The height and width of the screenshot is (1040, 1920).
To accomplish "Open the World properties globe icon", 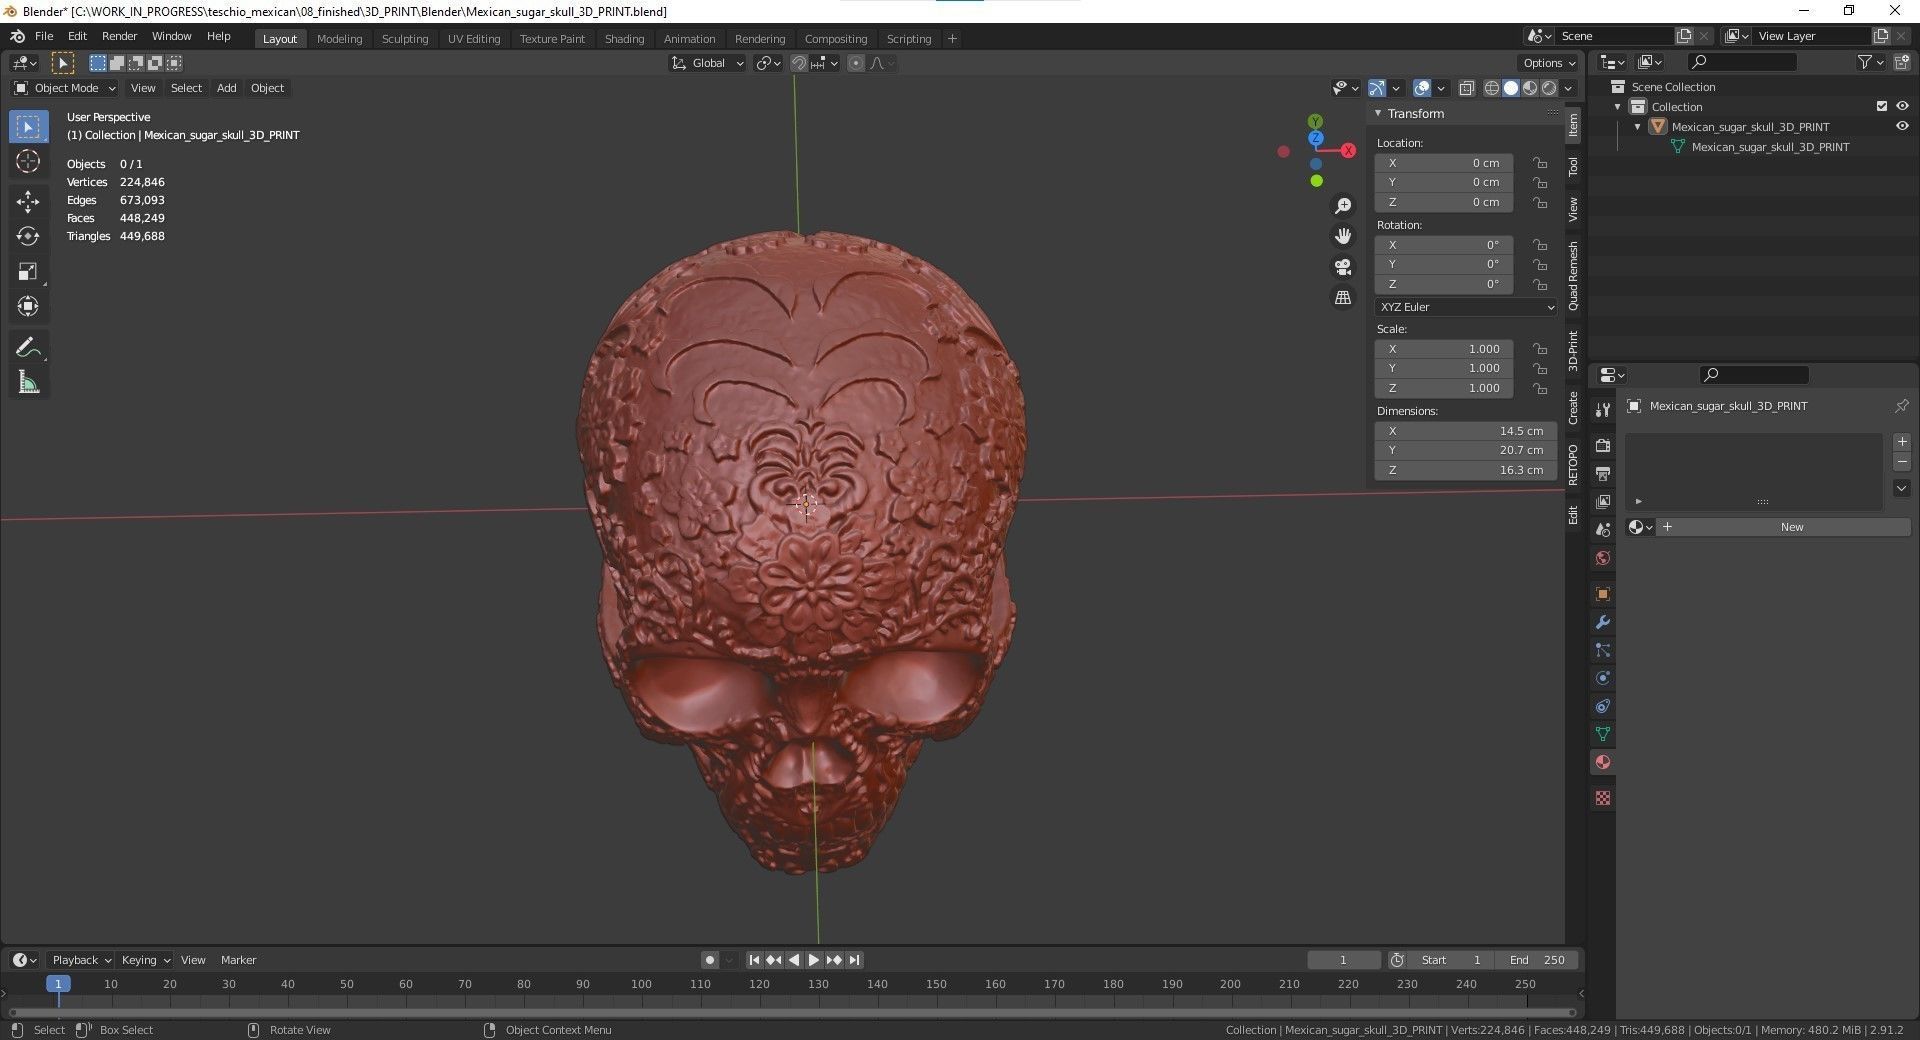I will (1603, 558).
